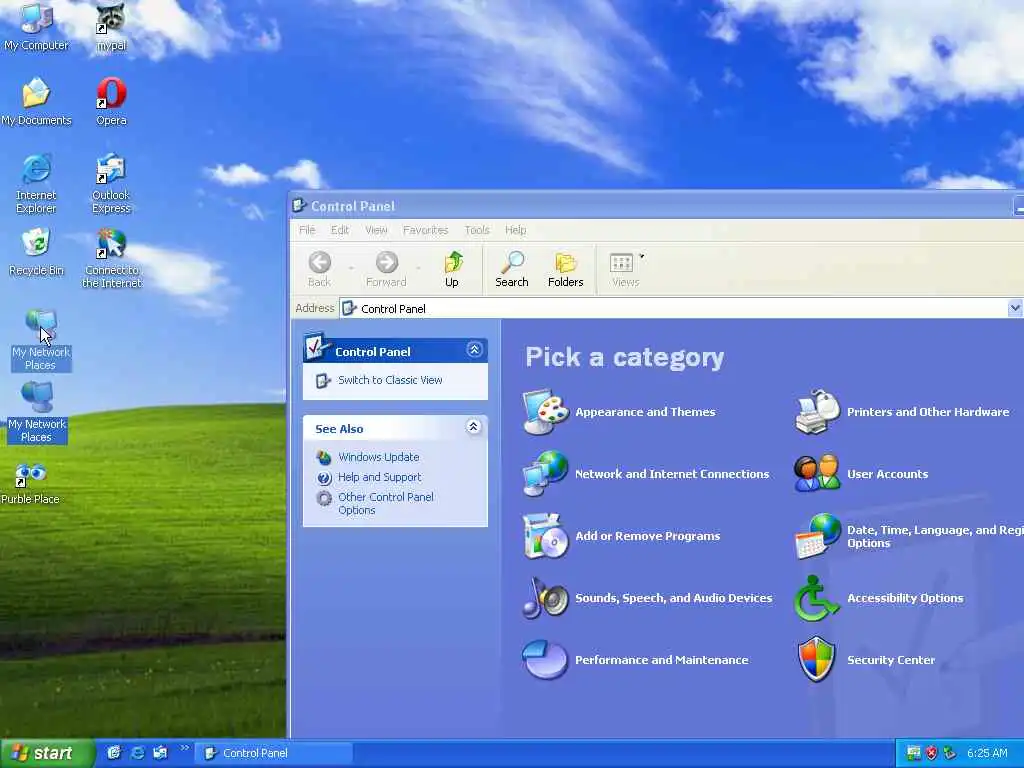Click the 'Appearance and Themes' text link
Viewport: 1024px width, 768px height.
tap(645, 412)
